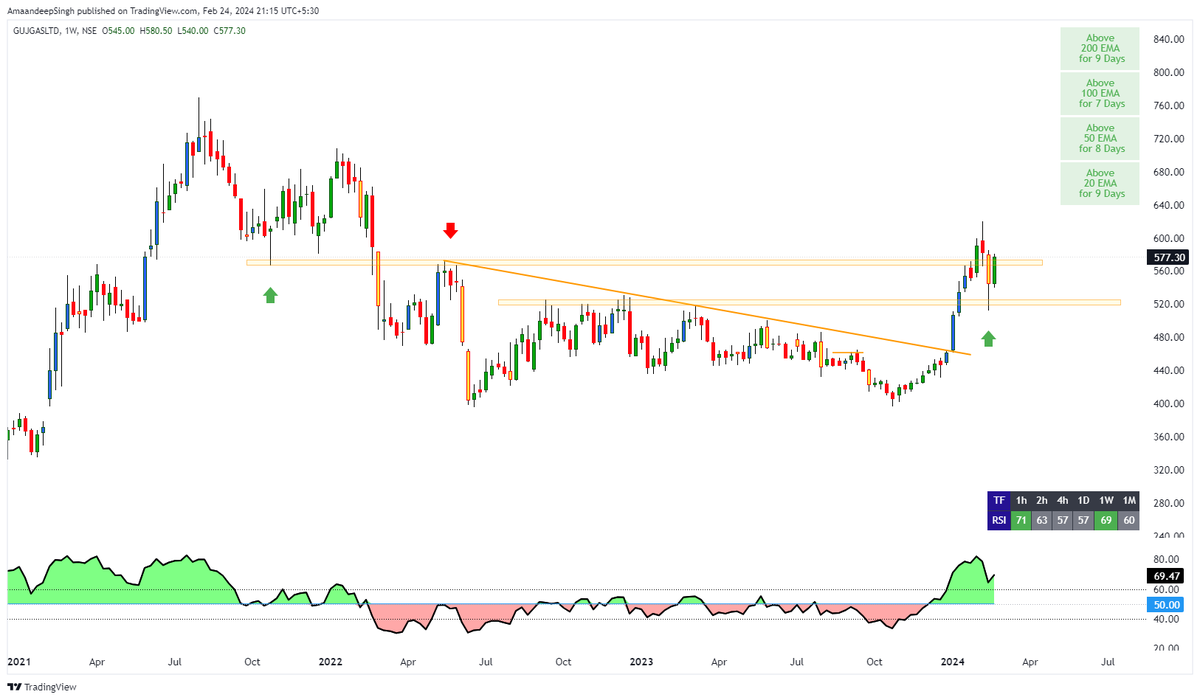Click the 640.00 price axis label
The width and height of the screenshot is (1200, 700).
(1168, 205)
